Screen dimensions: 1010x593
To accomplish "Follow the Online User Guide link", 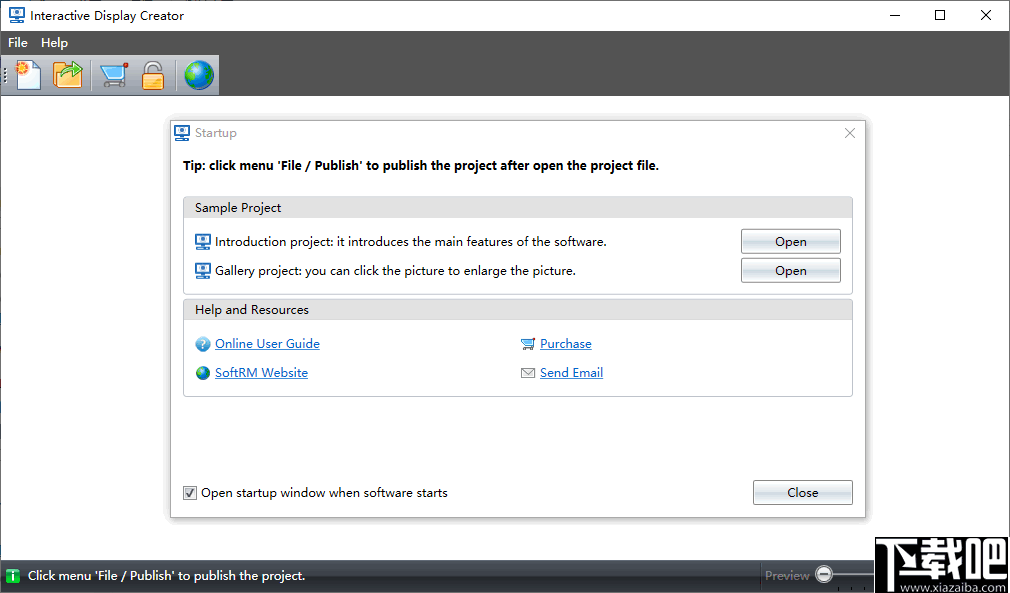I will [267, 344].
